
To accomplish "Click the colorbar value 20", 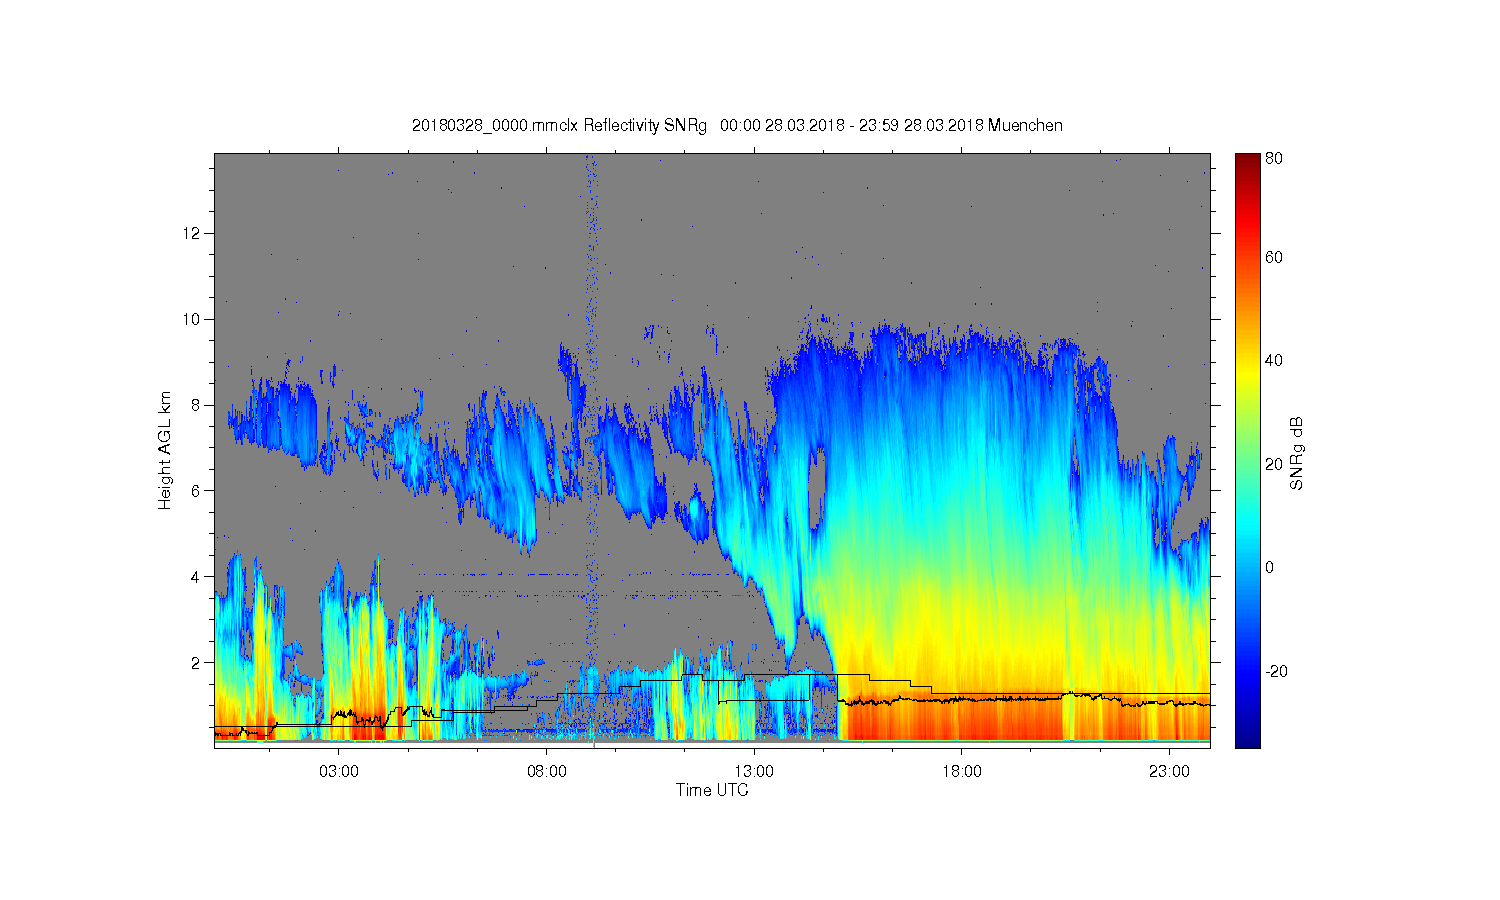I will point(1274,464).
